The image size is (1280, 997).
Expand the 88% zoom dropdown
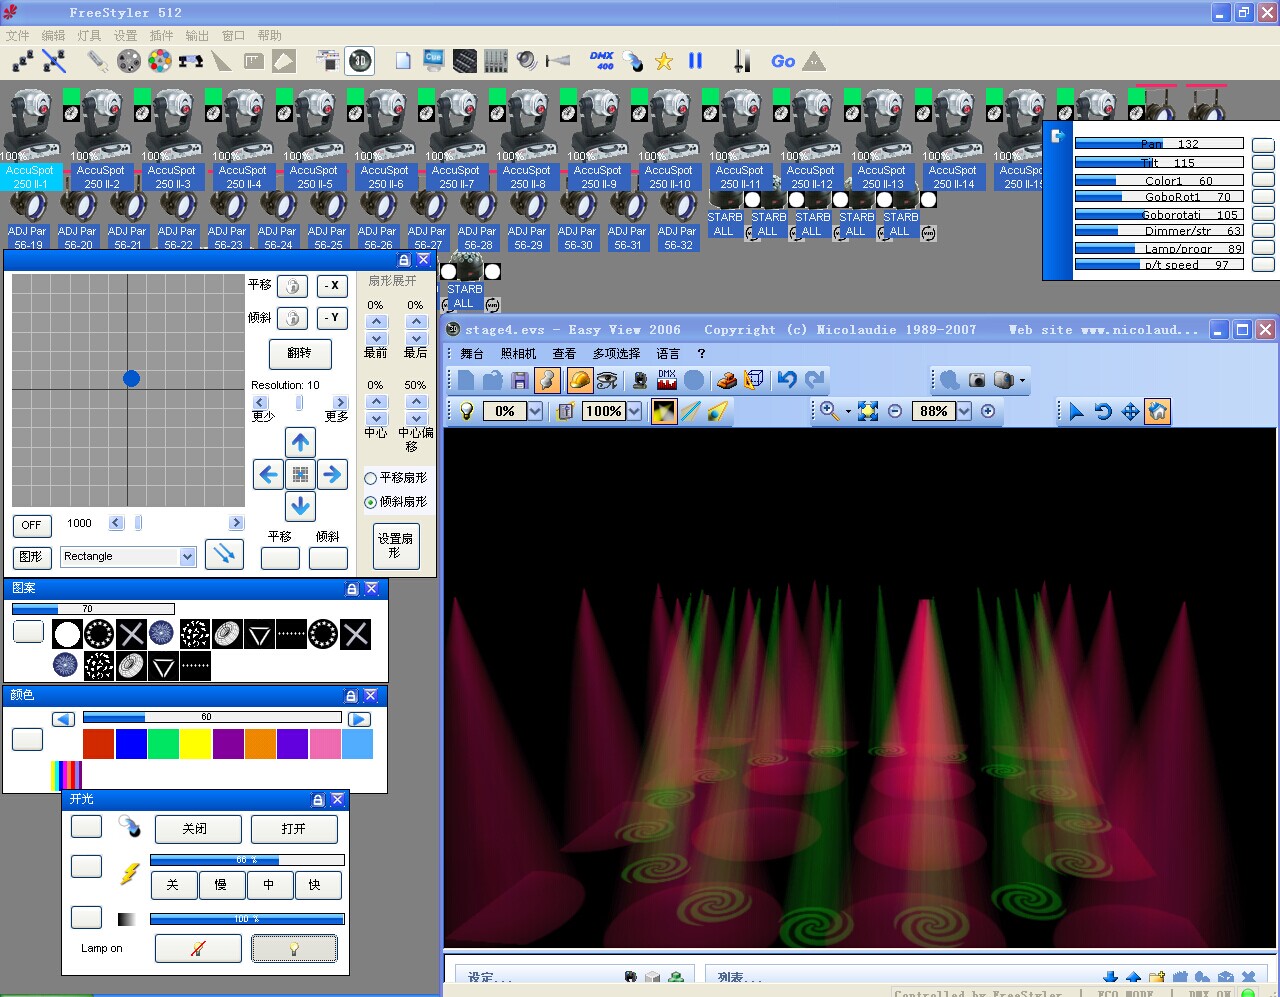(964, 411)
